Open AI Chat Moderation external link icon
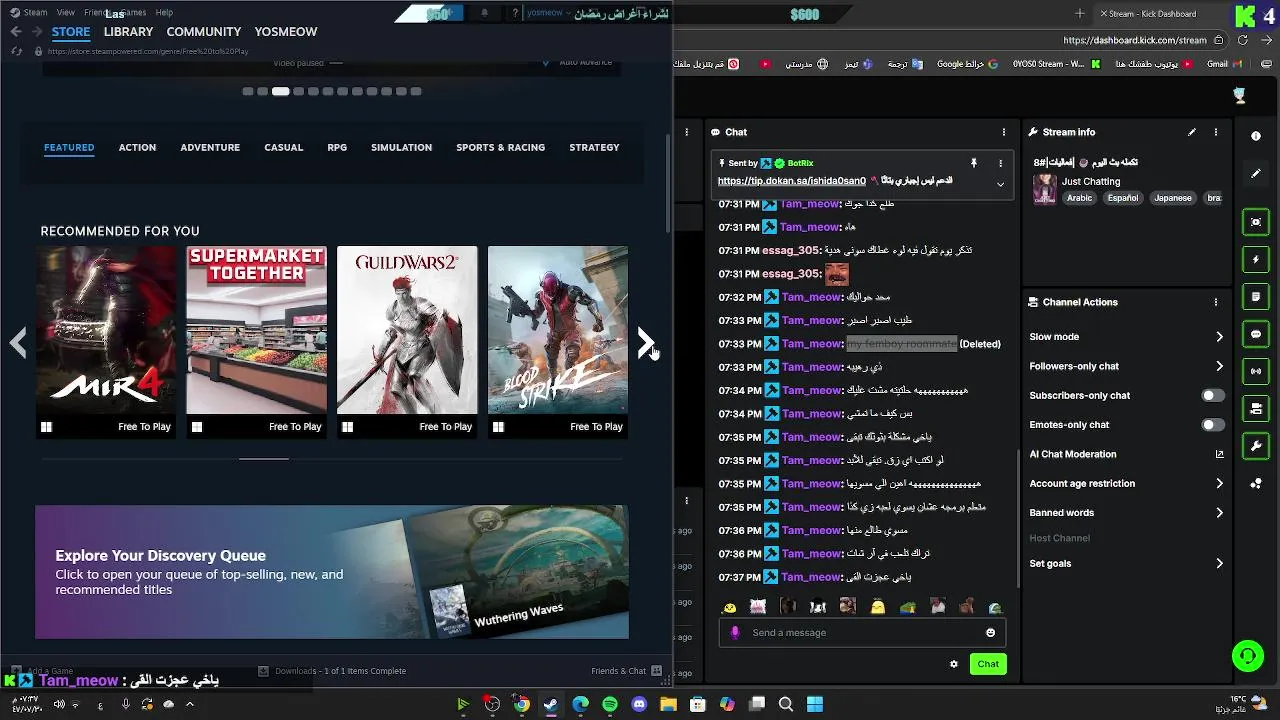Screen dimensions: 1280x720 pos(1219,454)
